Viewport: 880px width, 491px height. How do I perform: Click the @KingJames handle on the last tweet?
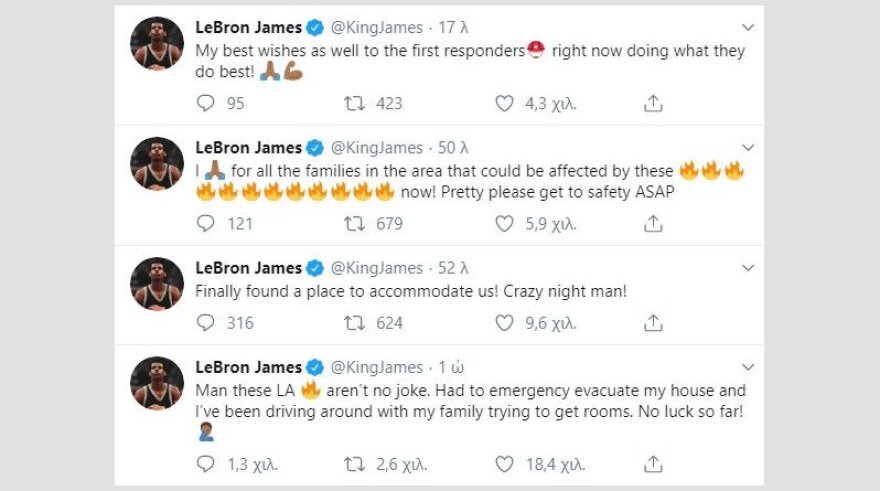pyautogui.click(x=377, y=367)
